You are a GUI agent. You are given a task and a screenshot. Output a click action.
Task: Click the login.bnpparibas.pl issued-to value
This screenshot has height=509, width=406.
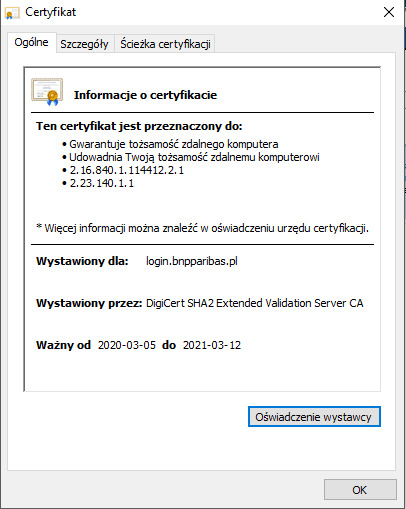click(x=192, y=261)
